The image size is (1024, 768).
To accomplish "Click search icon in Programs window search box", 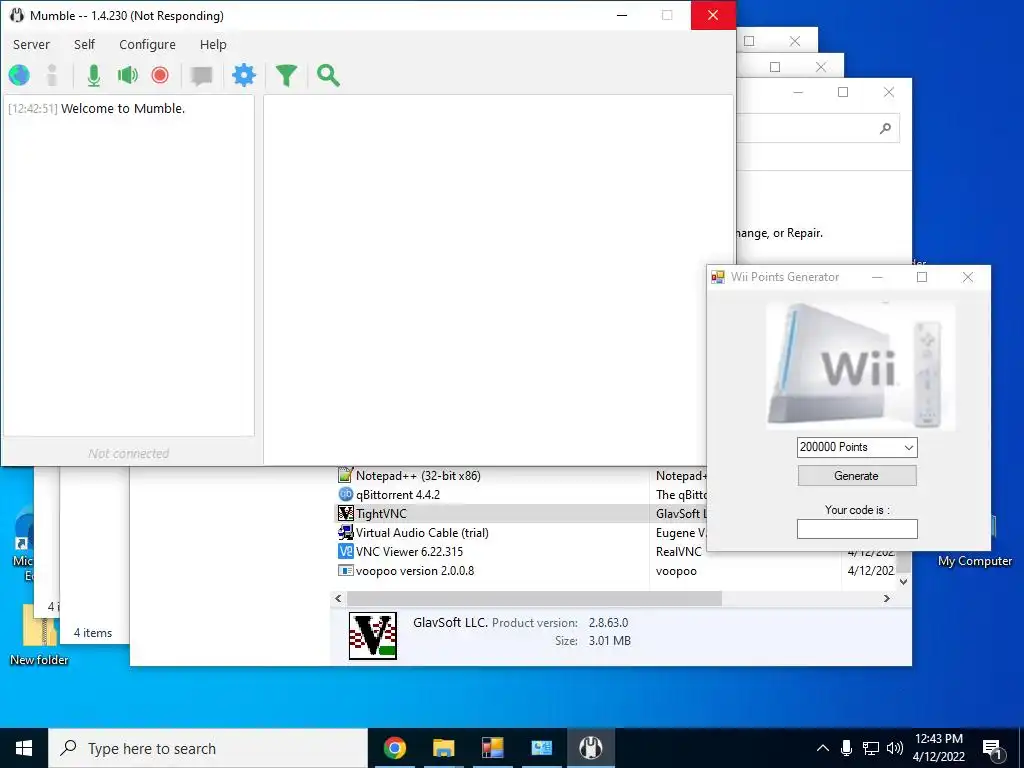I will pyautogui.click(x=885, y=128).
